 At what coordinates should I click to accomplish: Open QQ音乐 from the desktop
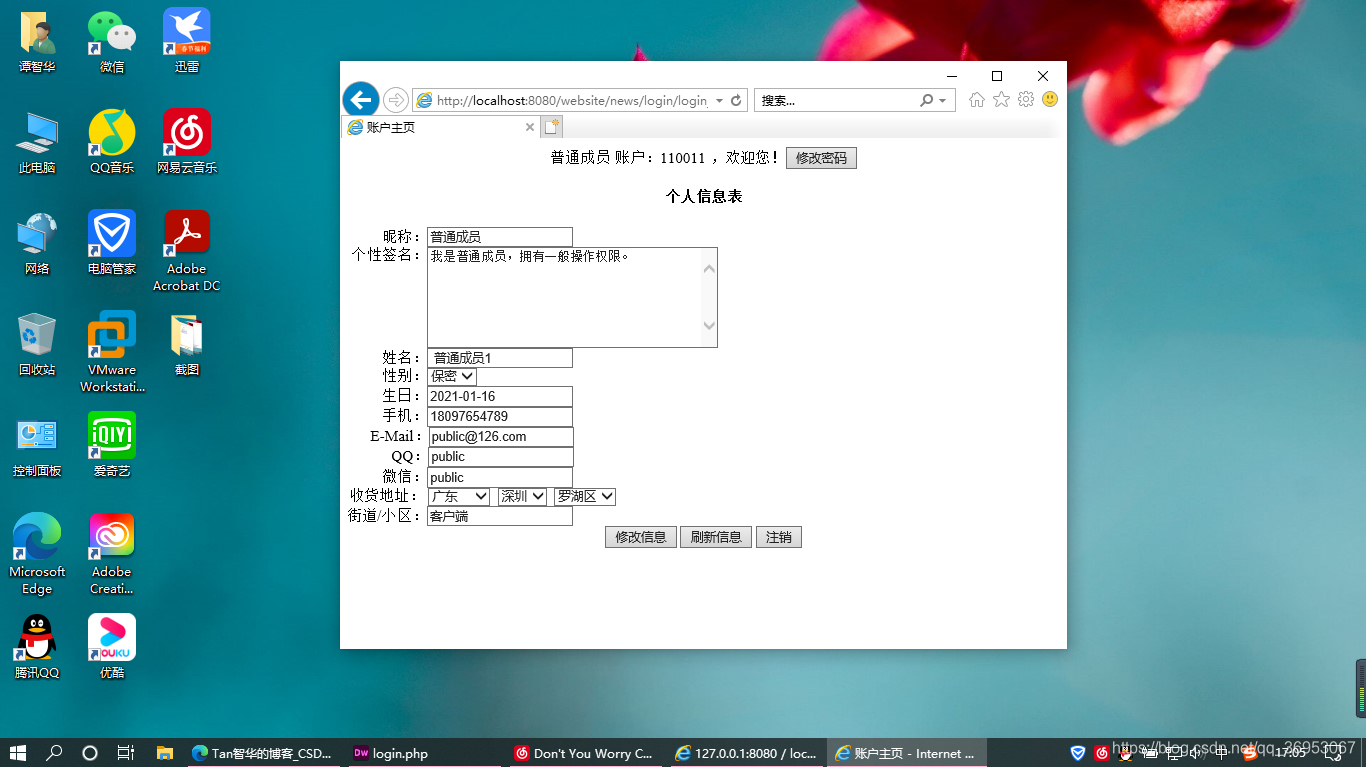tap(110, 130)
